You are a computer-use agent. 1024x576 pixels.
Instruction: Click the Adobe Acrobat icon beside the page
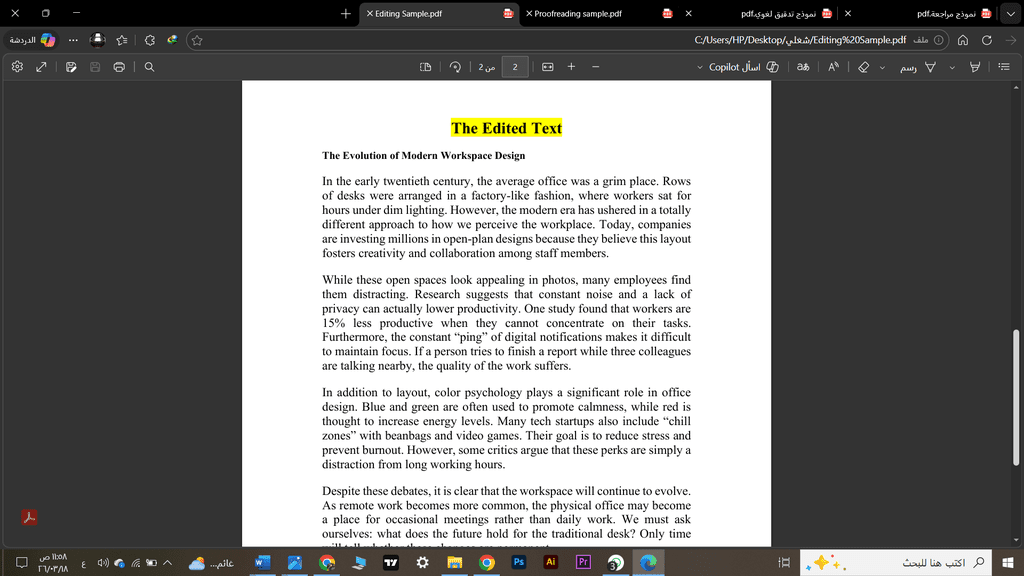coord(29,517)
